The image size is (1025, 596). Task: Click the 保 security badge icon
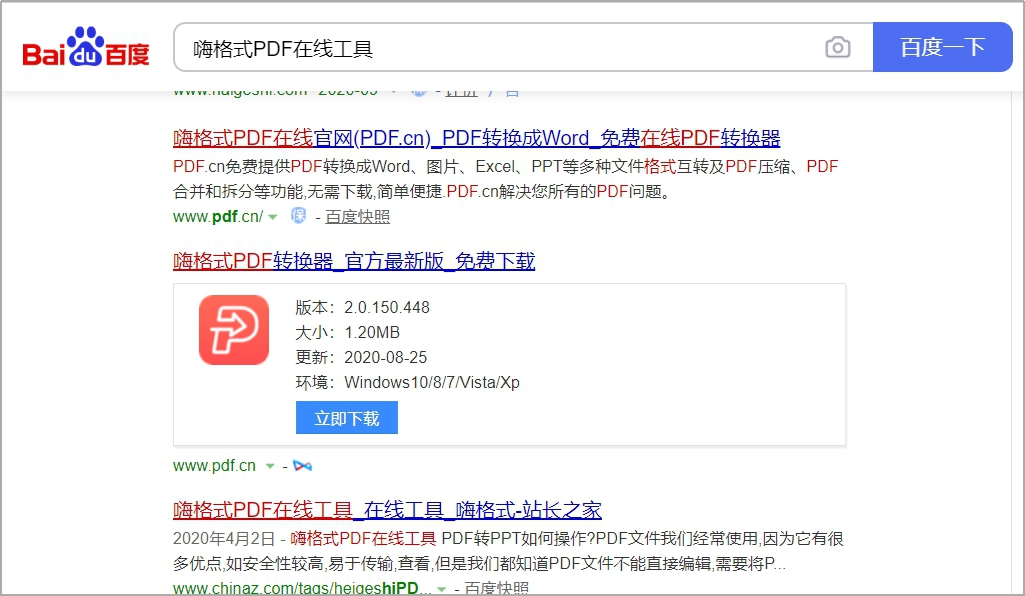point(298,216)
